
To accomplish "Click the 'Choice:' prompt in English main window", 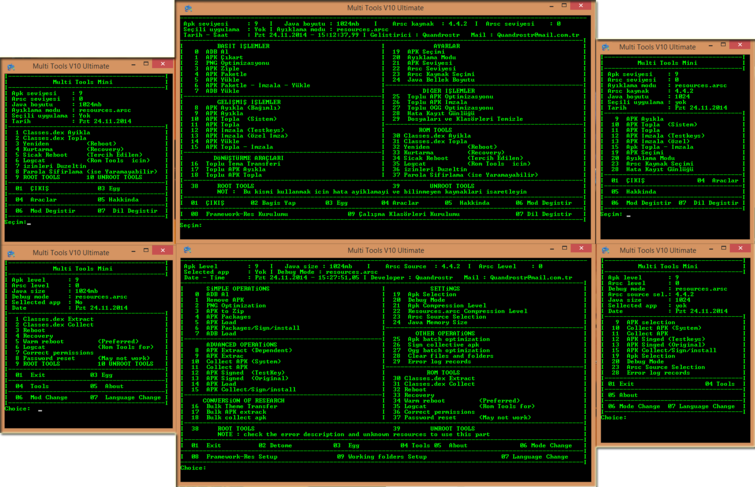I will point(193,468).
